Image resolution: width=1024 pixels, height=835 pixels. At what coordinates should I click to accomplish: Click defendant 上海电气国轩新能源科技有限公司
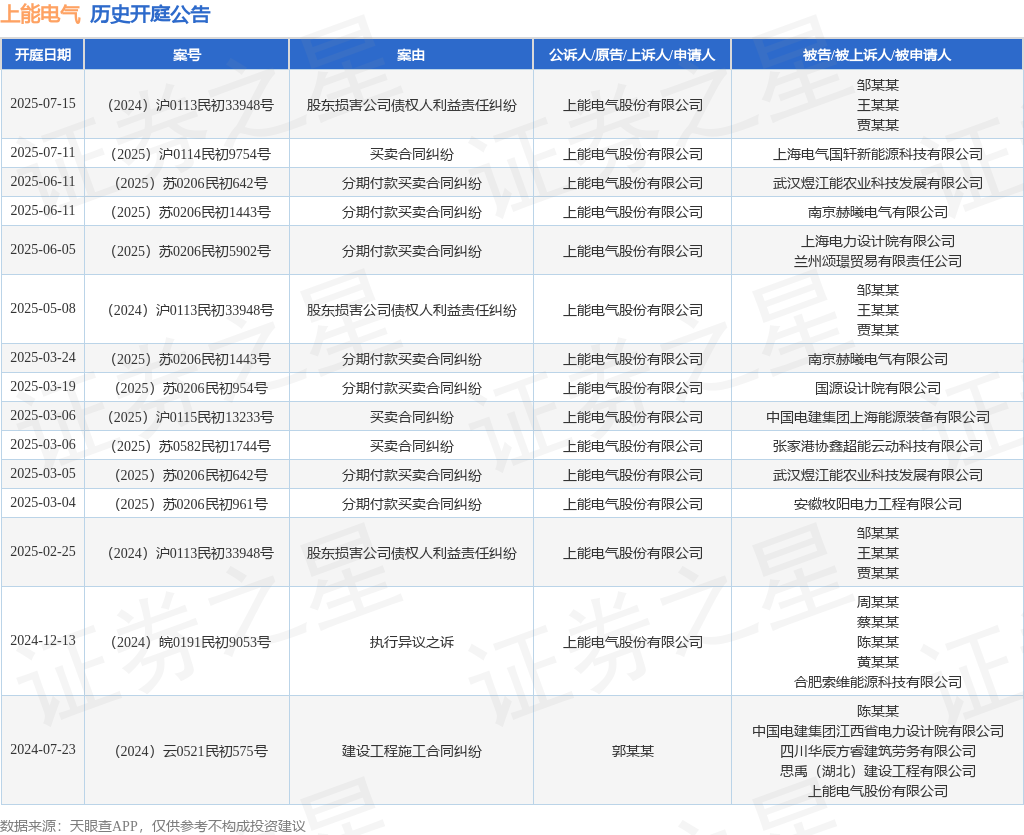coord(878,154)
